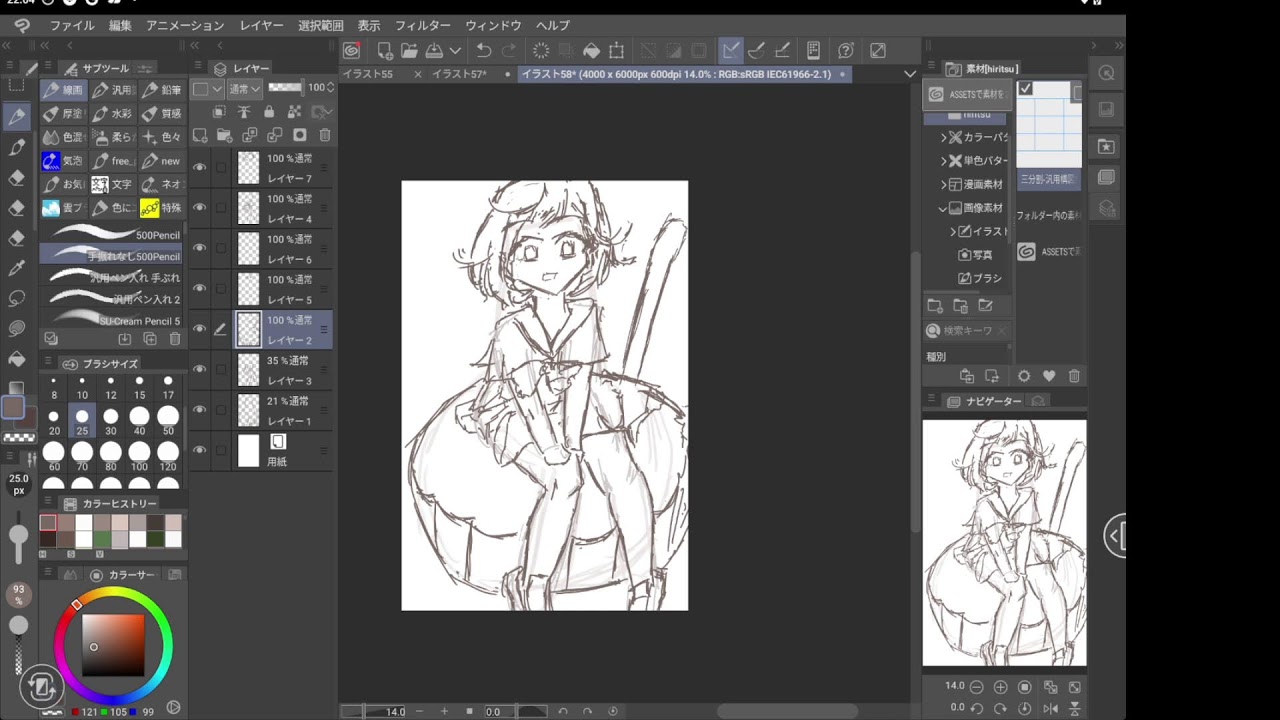Select the 鉛筆 sub tool group
The height and width of the screenshot is (720, 1280).
point(162,90)
